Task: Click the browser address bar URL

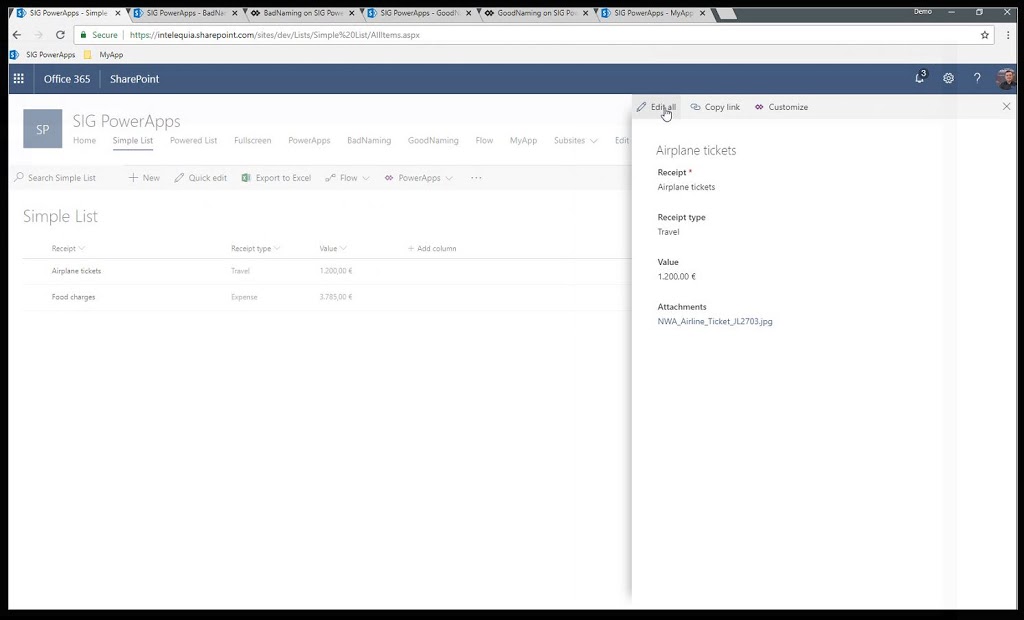Action: (x=274, y=35)
